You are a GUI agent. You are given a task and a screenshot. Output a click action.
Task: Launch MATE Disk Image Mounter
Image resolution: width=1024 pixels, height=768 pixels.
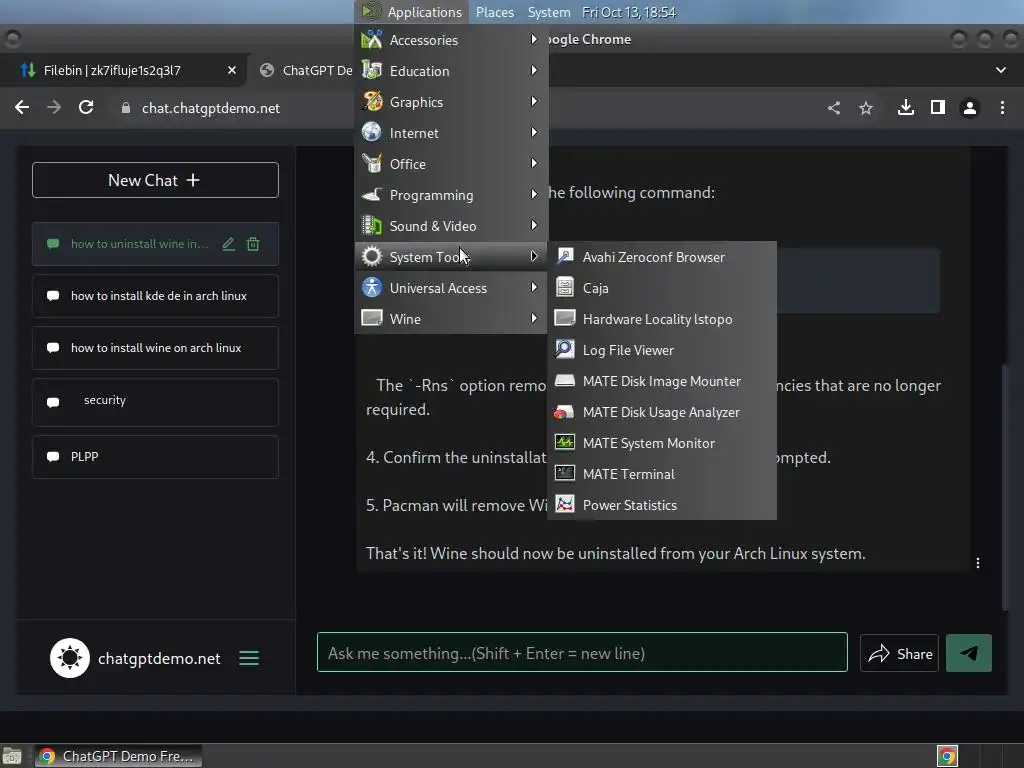(662, 381)
